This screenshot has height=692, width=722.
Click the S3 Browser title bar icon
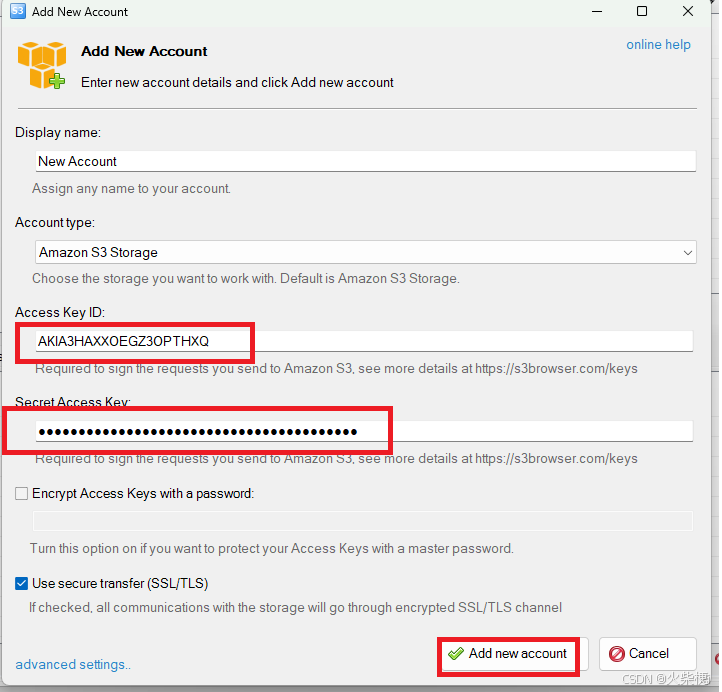point(17,11)
